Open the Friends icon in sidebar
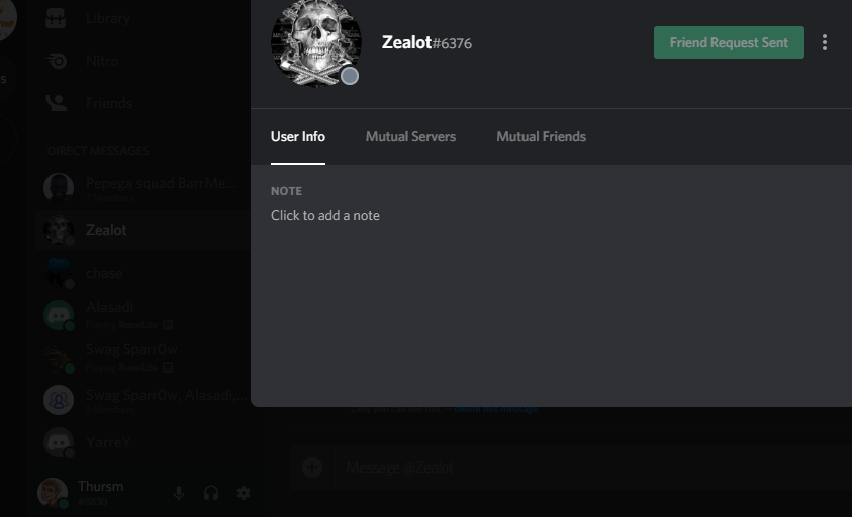The height and width of the screenshot is (517, 852). (55, 103)
